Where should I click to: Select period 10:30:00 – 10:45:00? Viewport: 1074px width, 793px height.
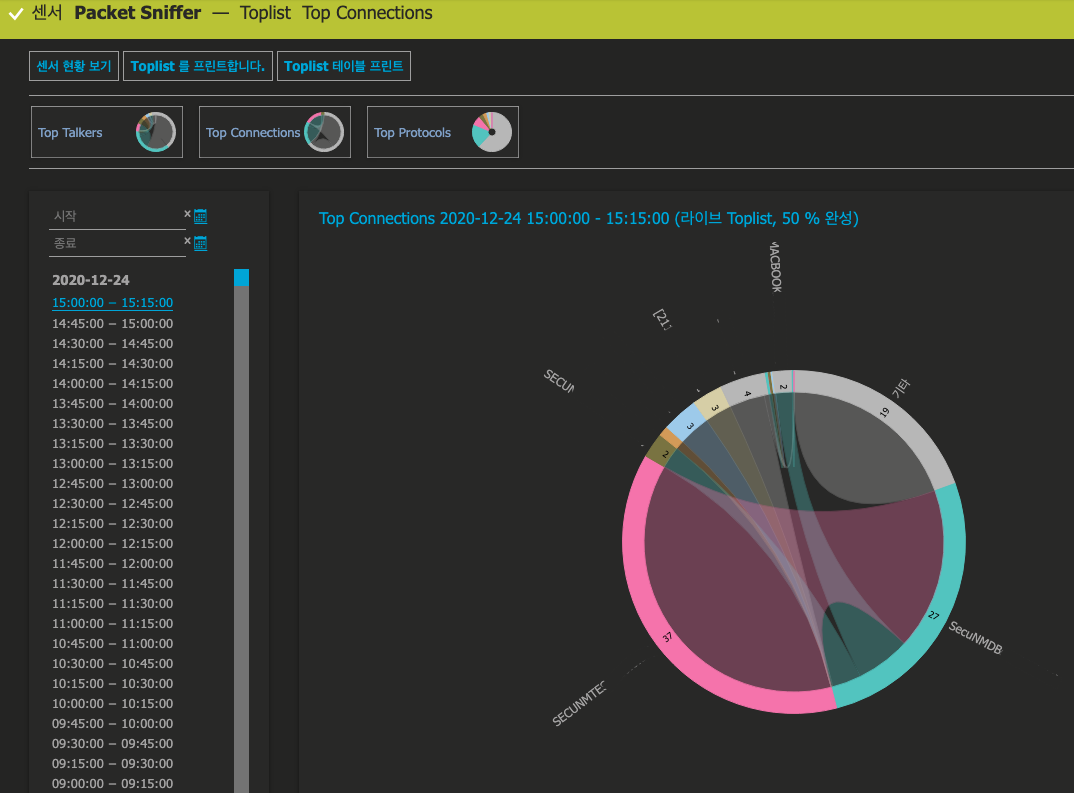pyautogui.click(x=112, y=663)
